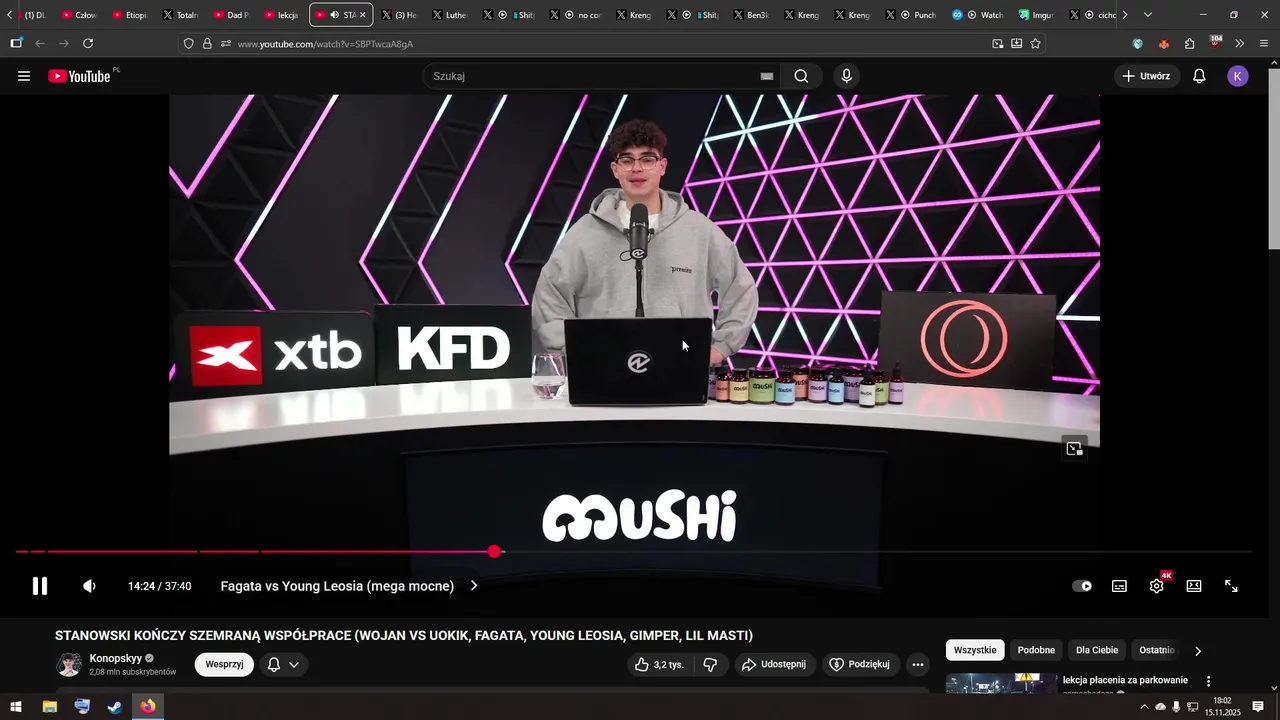The width and height of the screenshot is (1280, 720).
Task: Switch to the 'Luther' X tab
Action: (x=450, y=15)
